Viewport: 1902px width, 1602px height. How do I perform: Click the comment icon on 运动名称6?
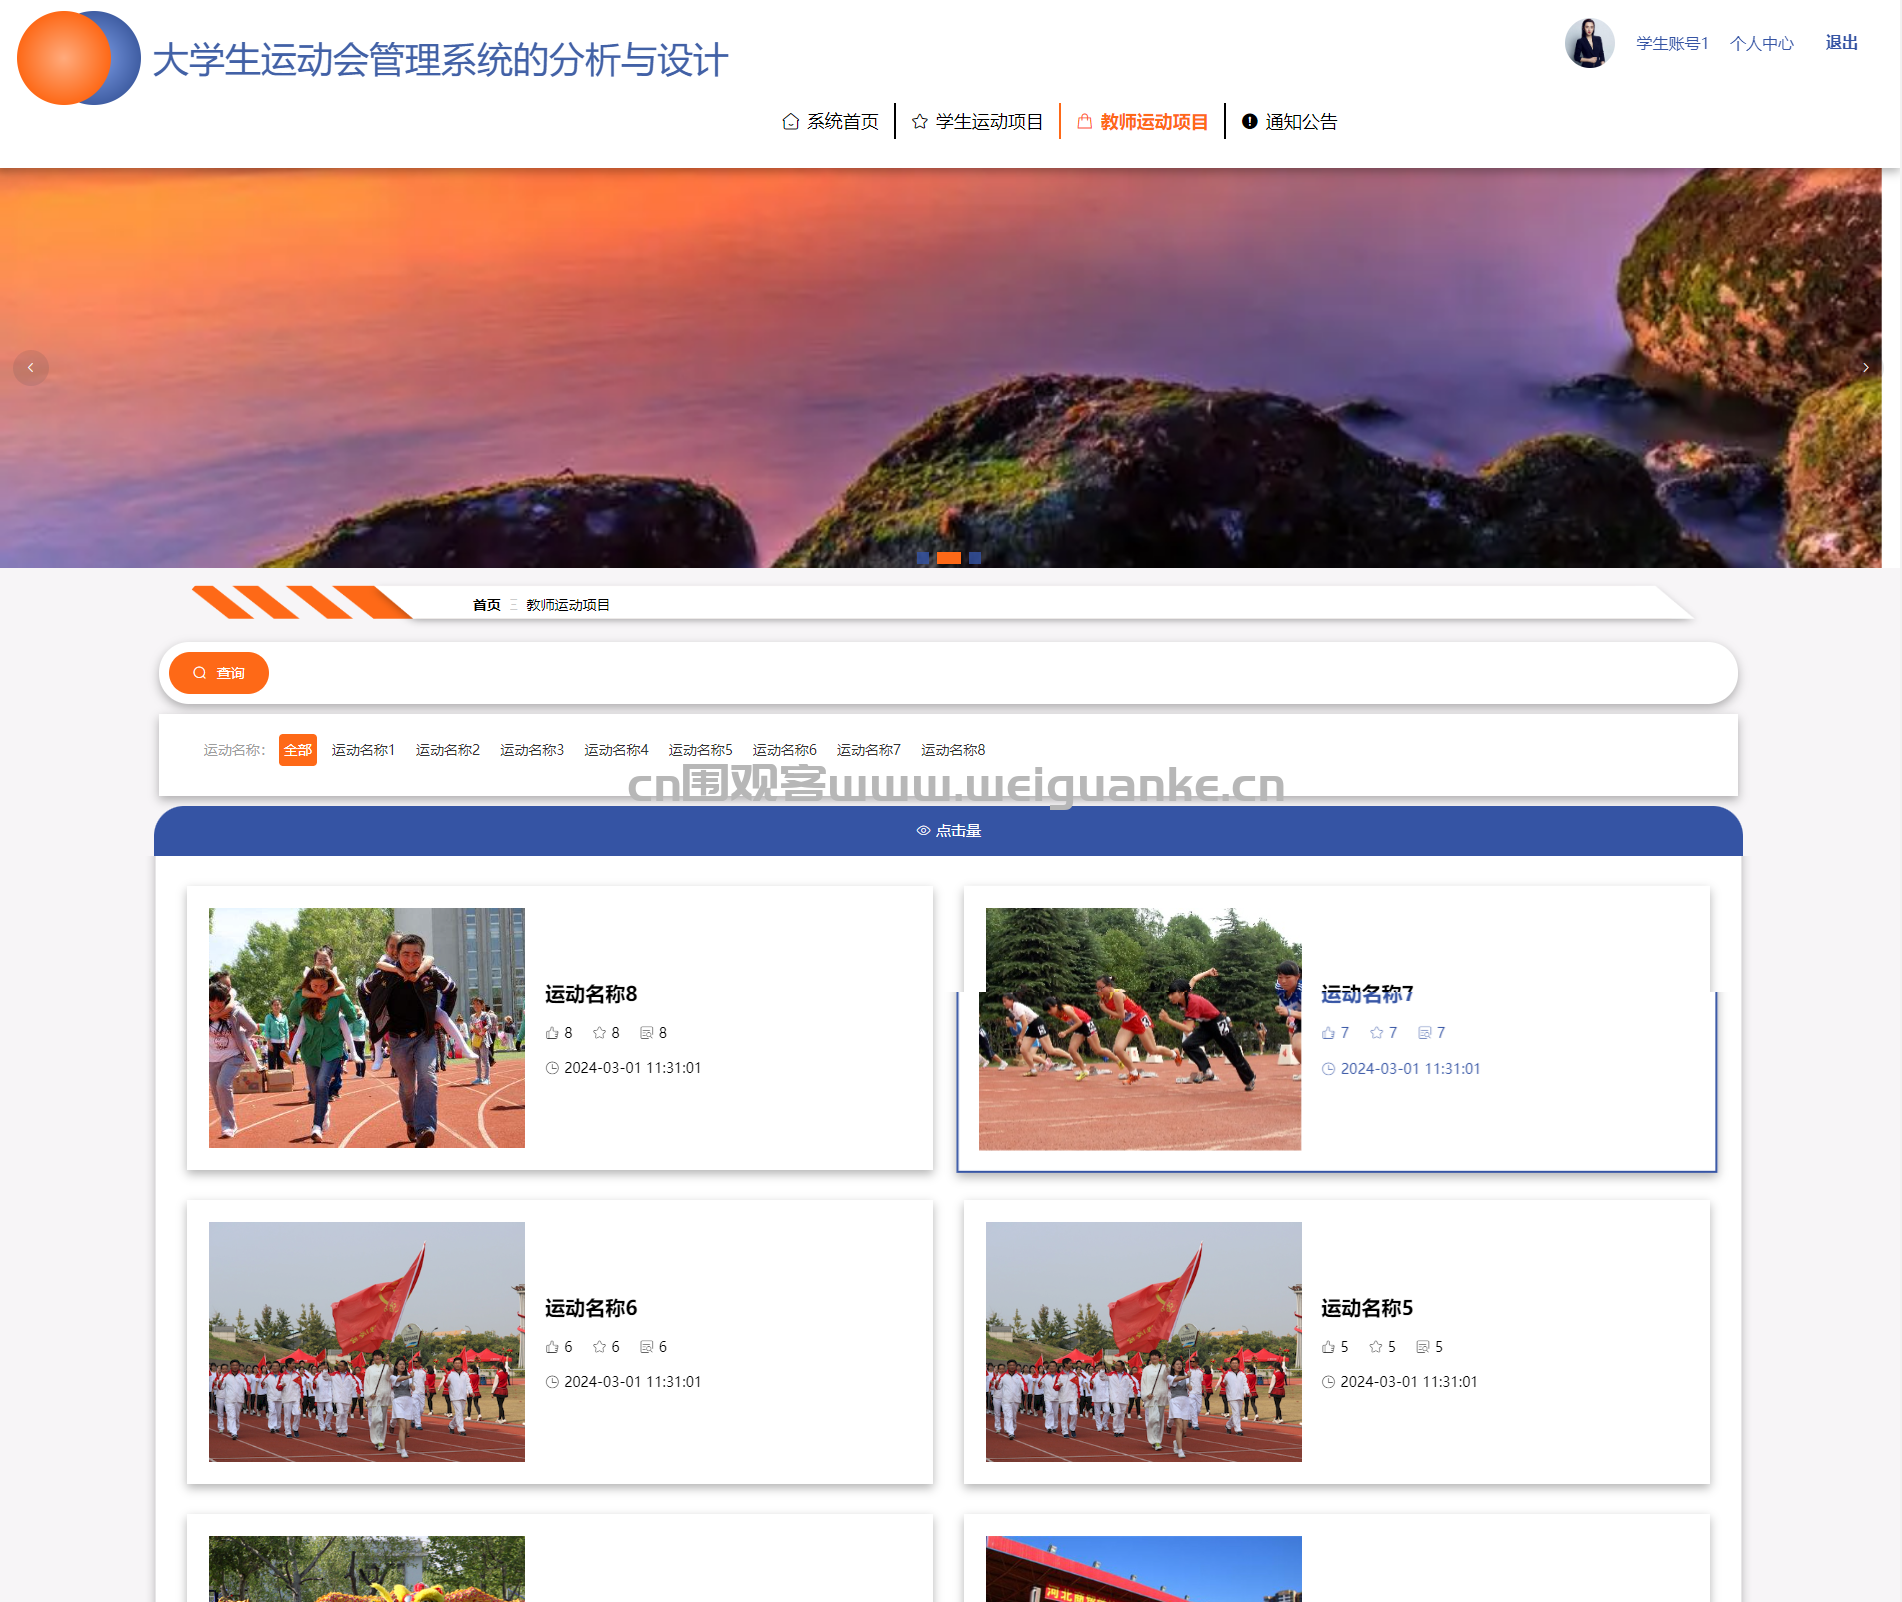(x=646, y=1347)
